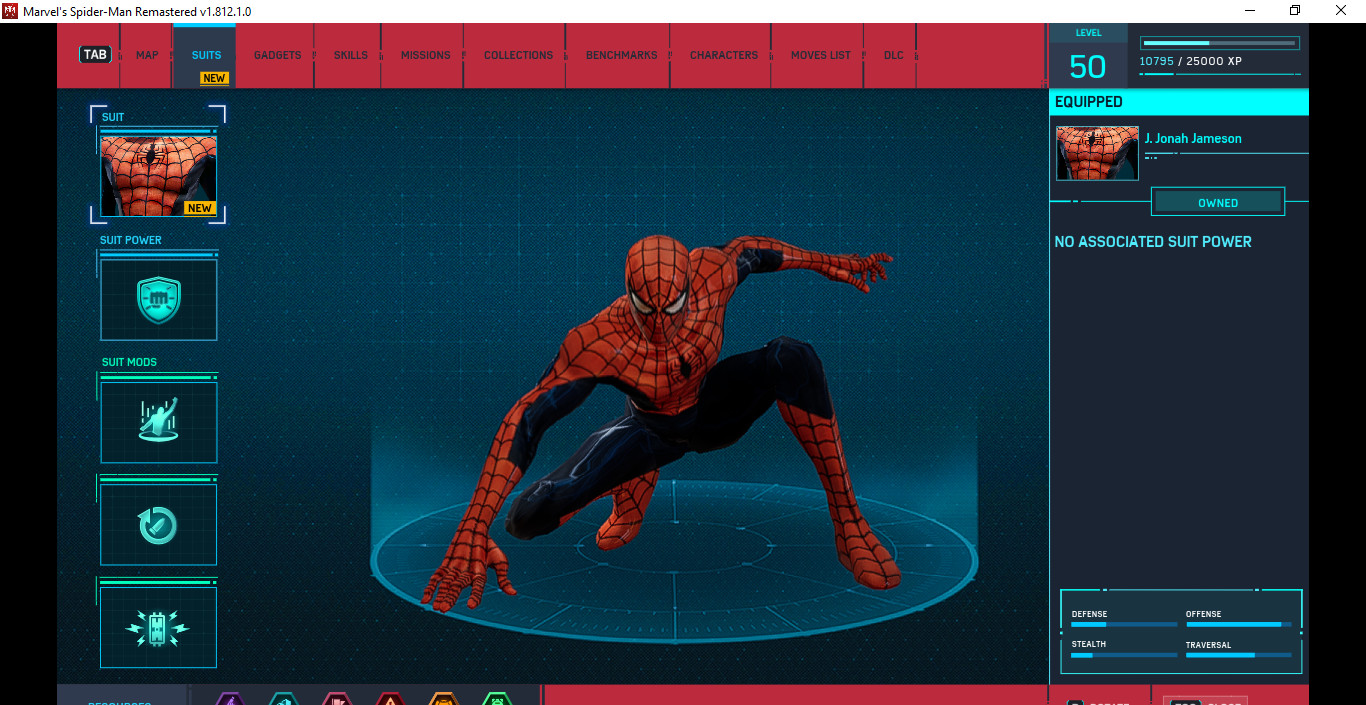Select the teal research token icon
The height and width of the screenshot is (705, 1366).
click(283, 698)
